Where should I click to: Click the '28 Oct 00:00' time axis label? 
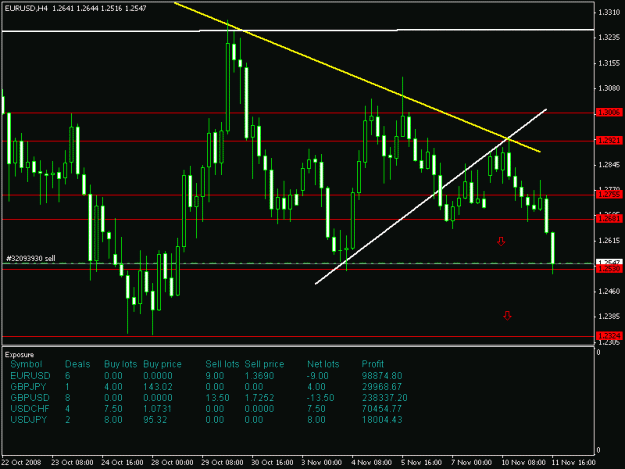tap(172, 462)
